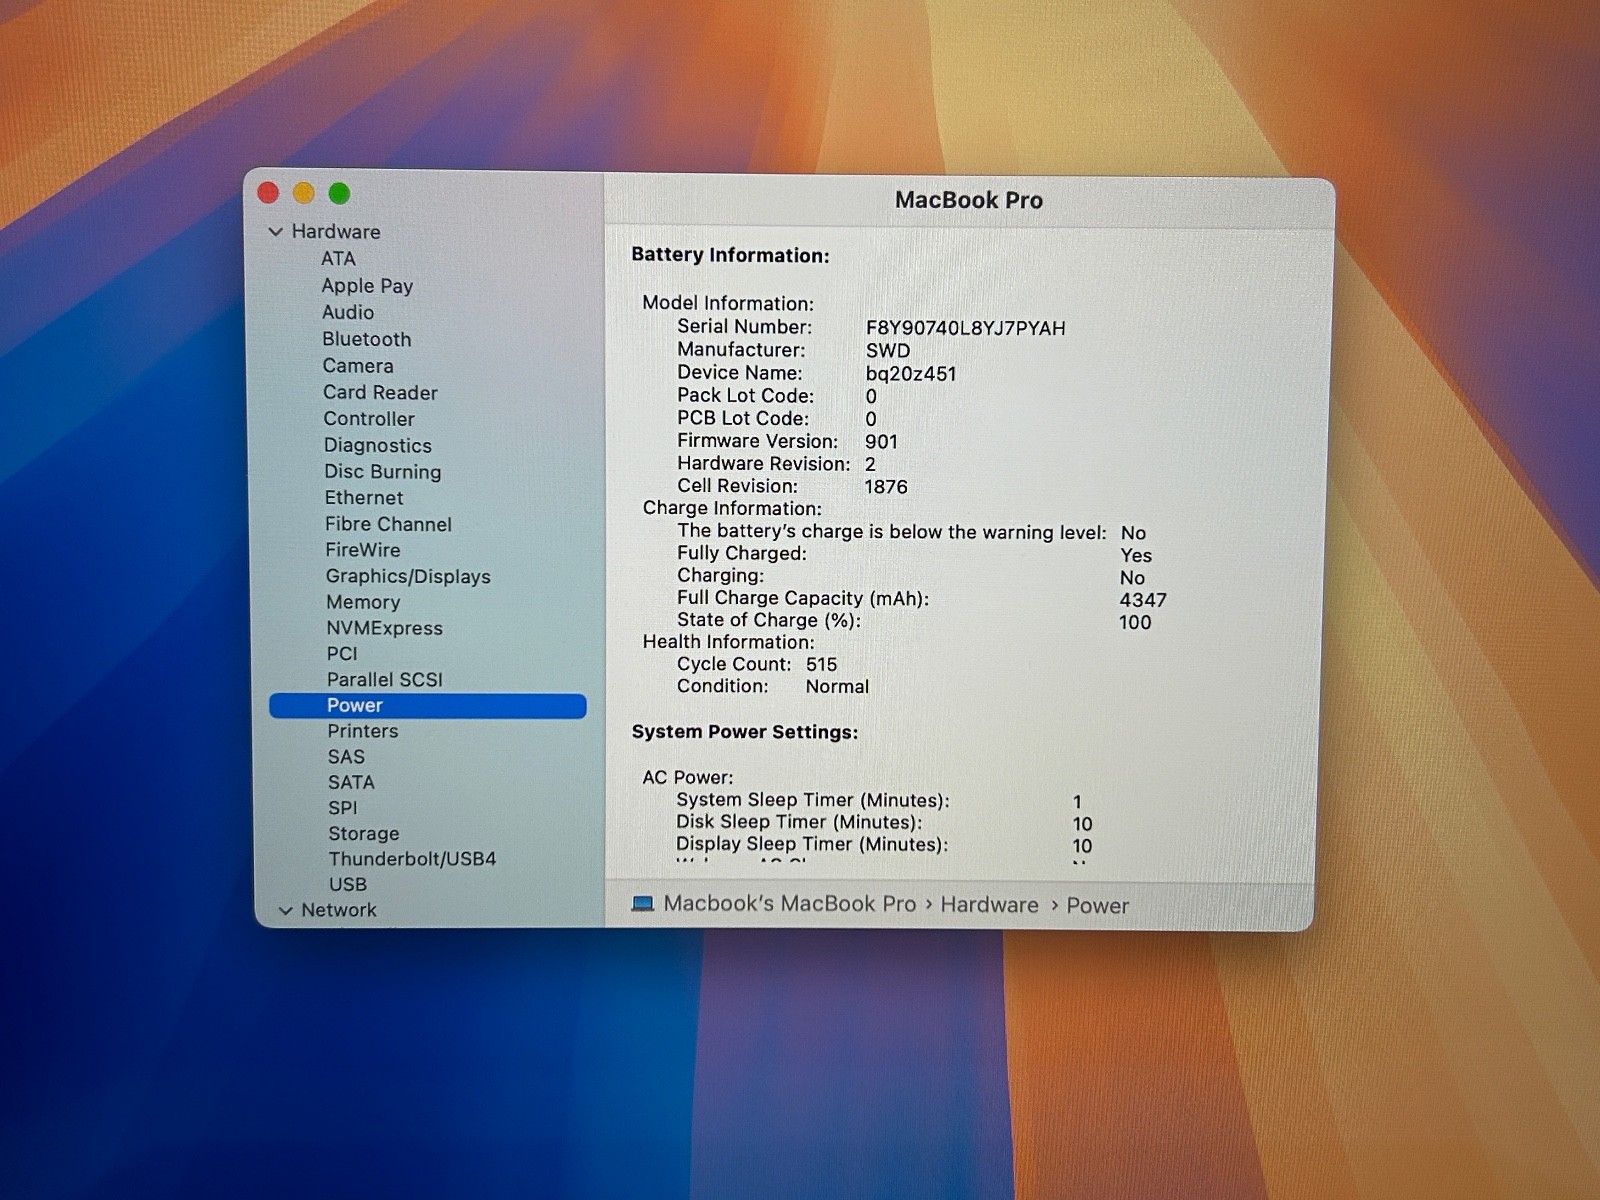Viewport: 1600px width, 1200px height.
Task: Click the Network section header
Action: (x=339, y=911)
